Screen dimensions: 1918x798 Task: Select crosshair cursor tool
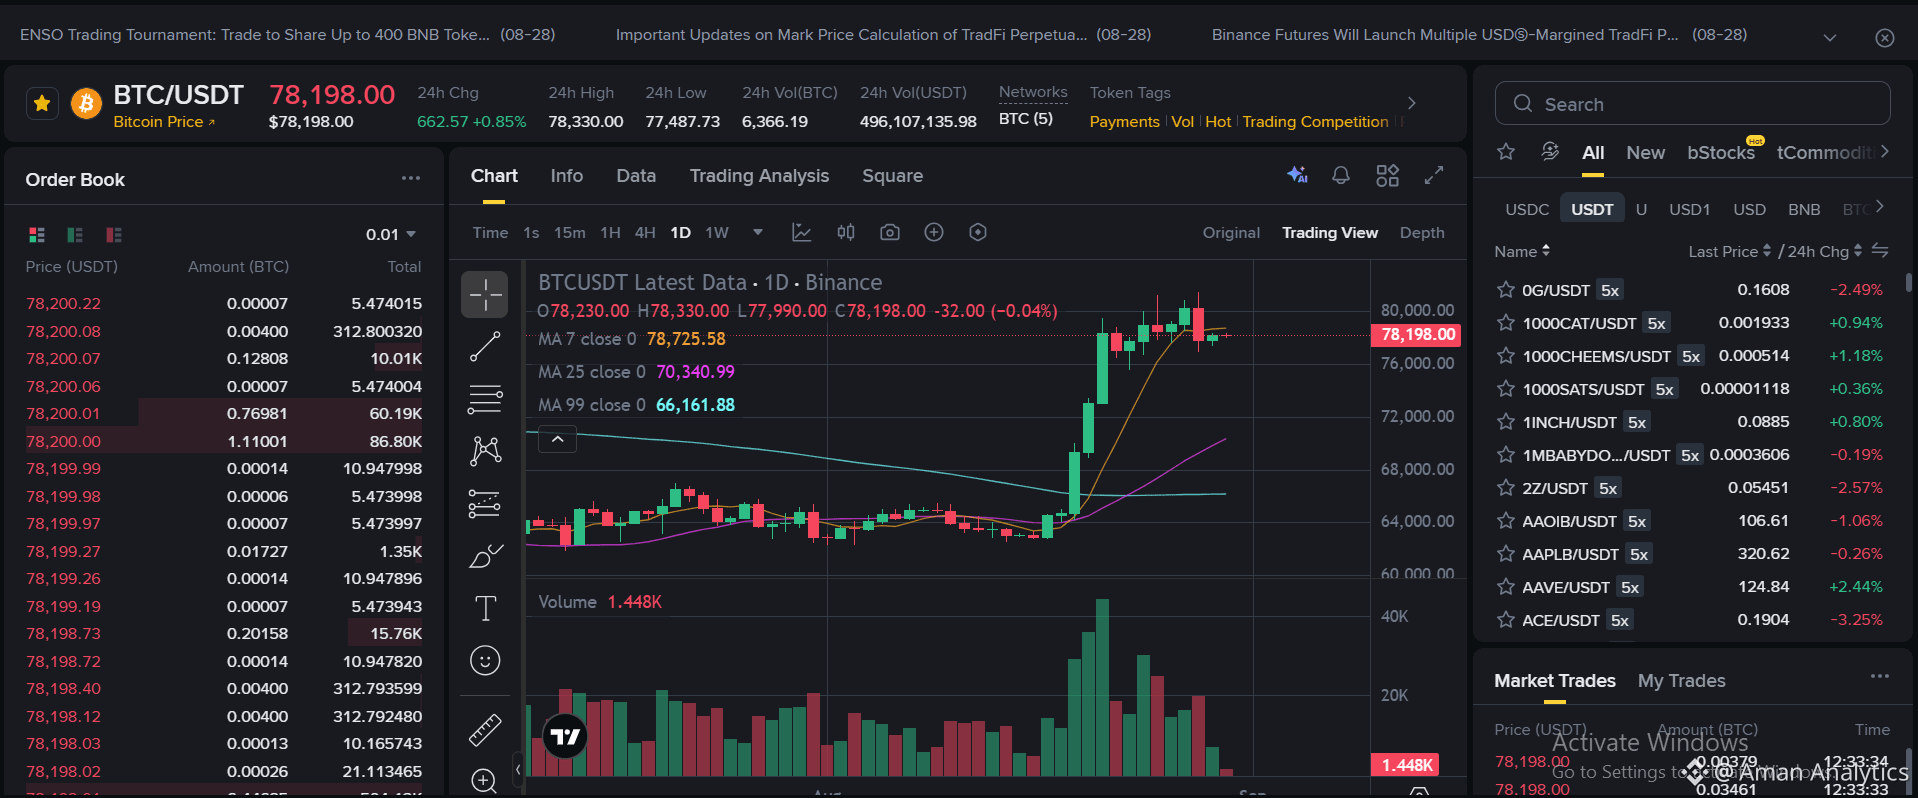click(485, 295)
